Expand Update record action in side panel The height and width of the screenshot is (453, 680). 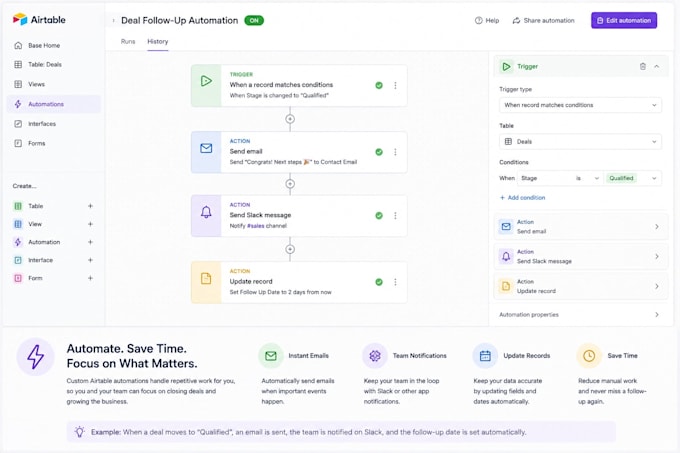[580, 286]
